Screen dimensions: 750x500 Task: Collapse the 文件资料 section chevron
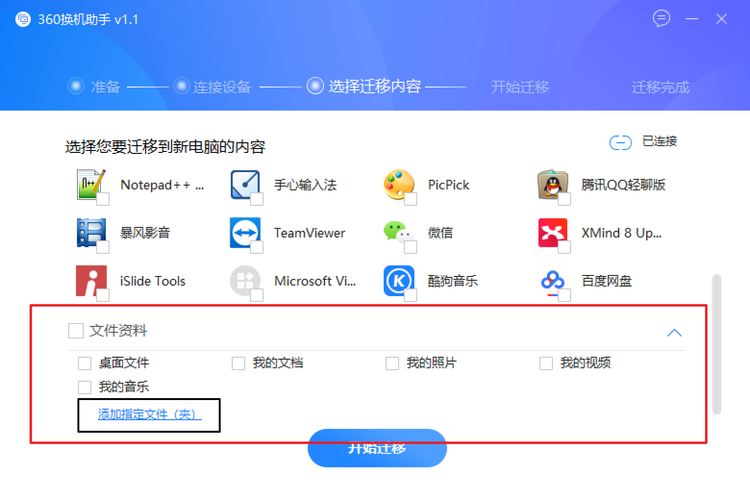[674, 333]
